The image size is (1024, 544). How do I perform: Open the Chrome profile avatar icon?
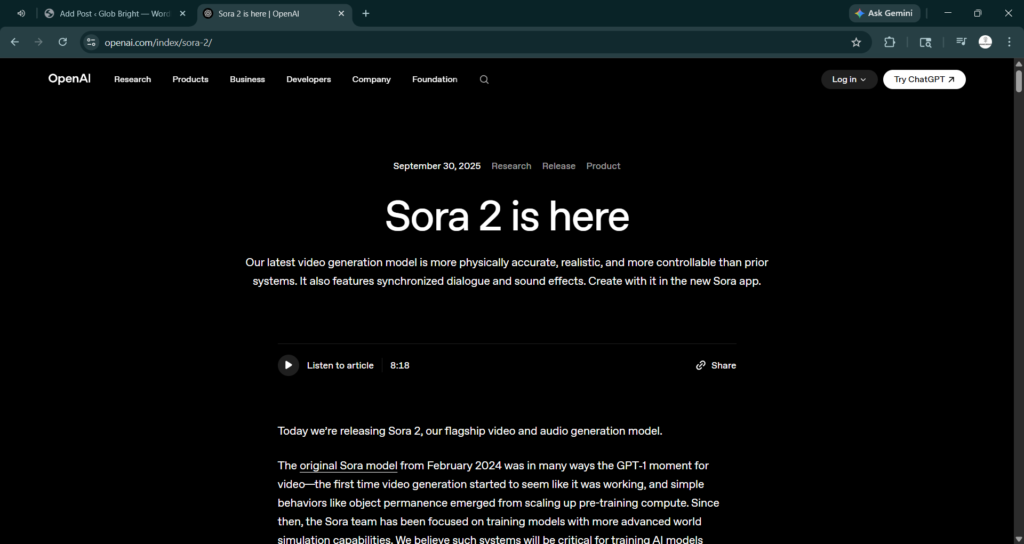[x=985, y=42]
